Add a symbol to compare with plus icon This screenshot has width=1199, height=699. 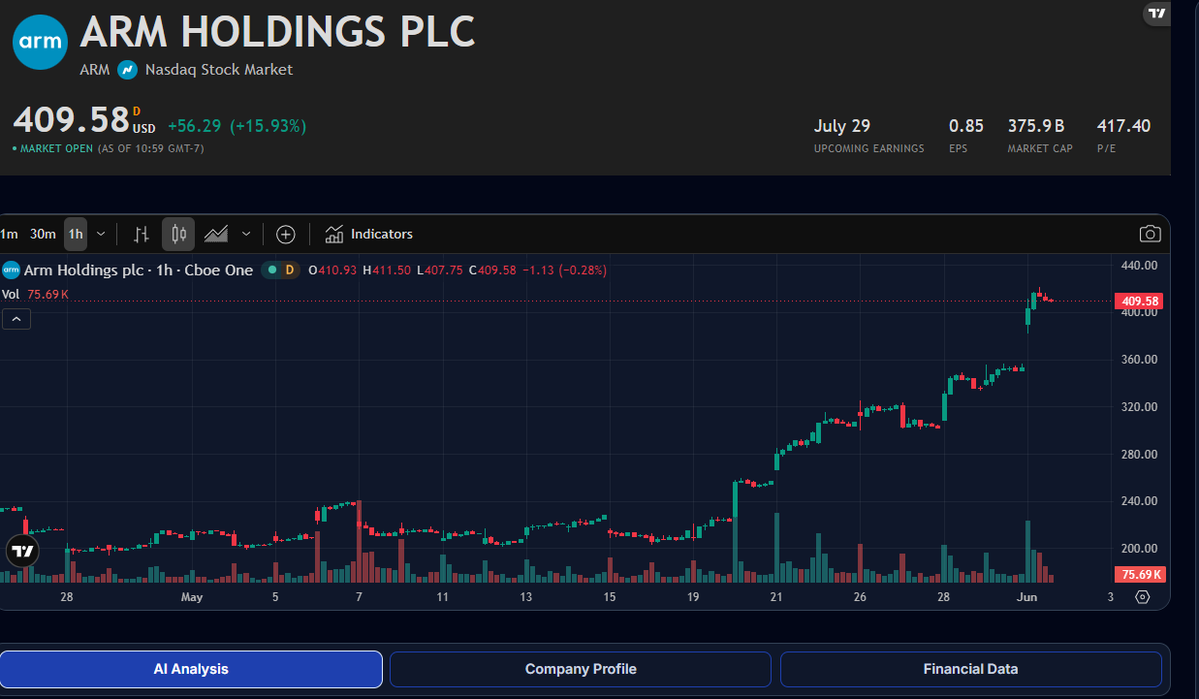pos(285,234)
